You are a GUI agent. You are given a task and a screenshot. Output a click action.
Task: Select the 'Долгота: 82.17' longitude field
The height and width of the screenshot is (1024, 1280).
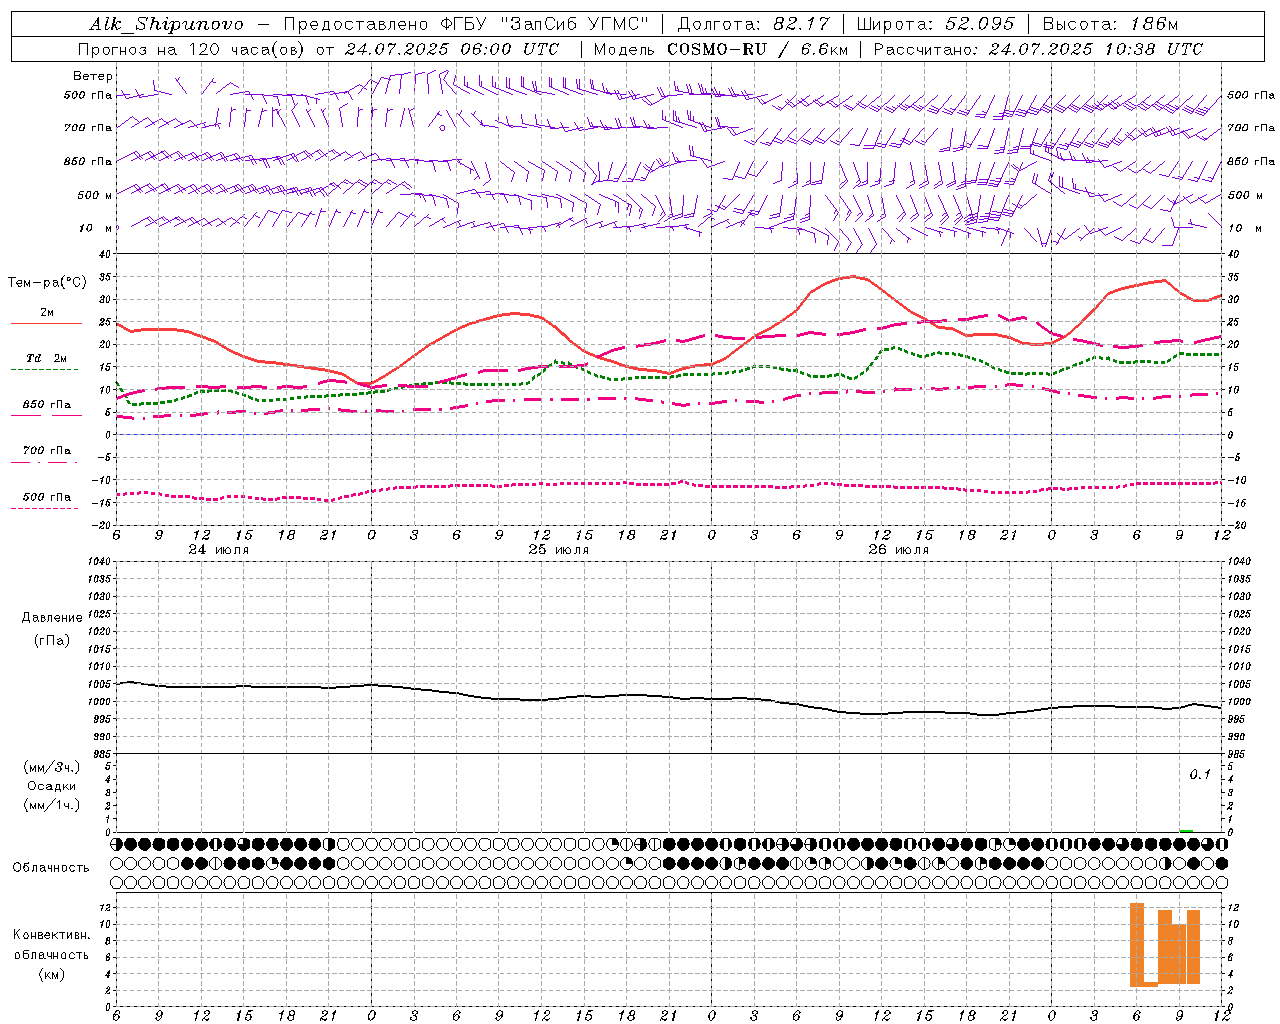coord(754,24)
